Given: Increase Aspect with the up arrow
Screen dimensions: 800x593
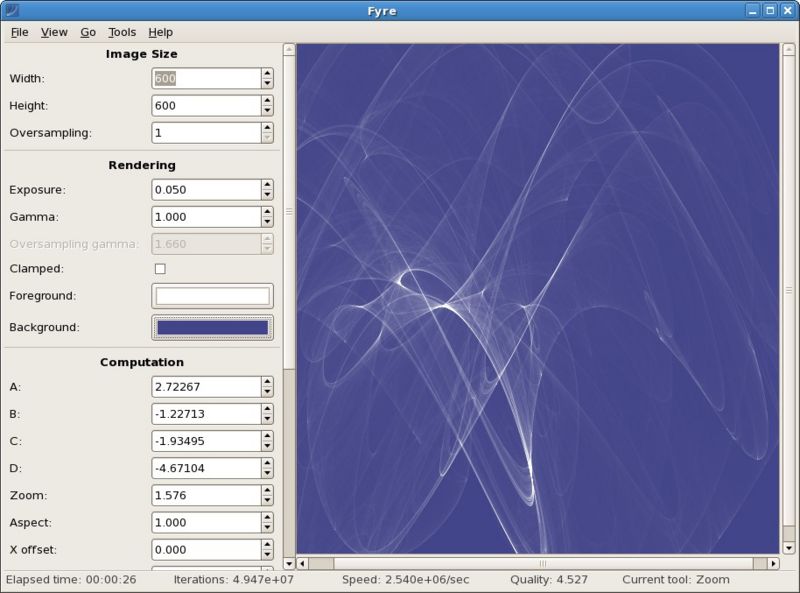Looking at the screenshot, I should tap(267, 517).
